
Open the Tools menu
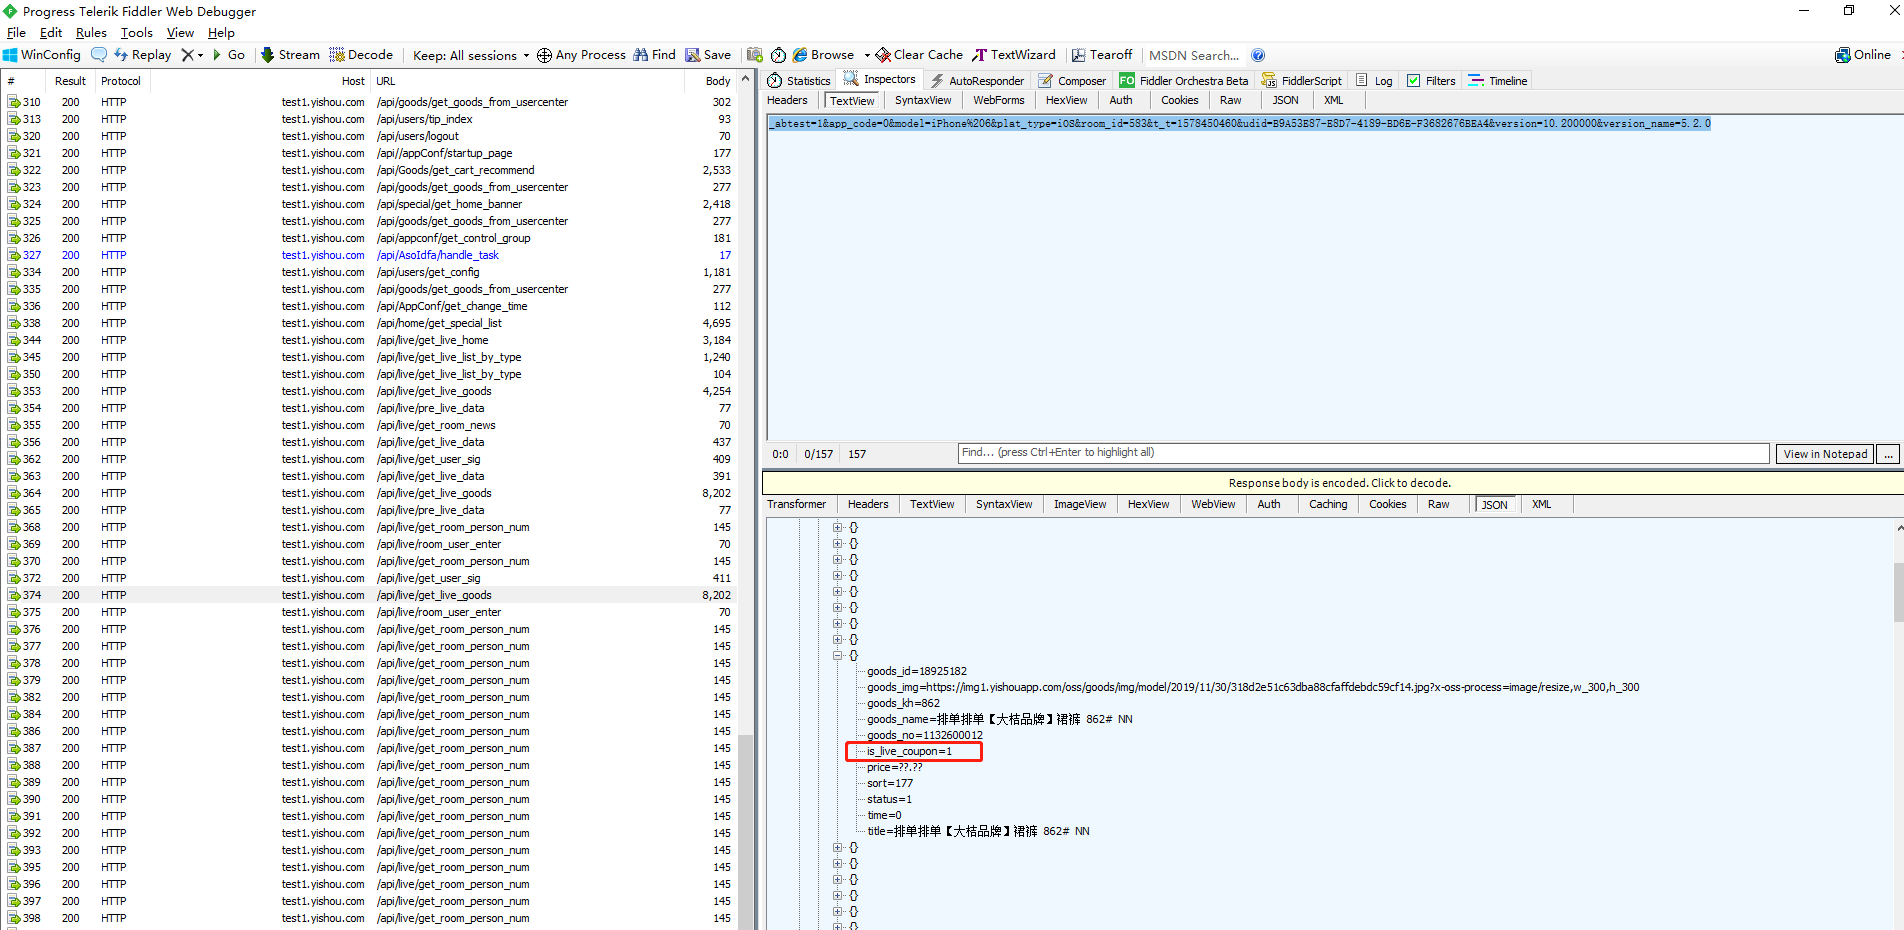point(137,33)
